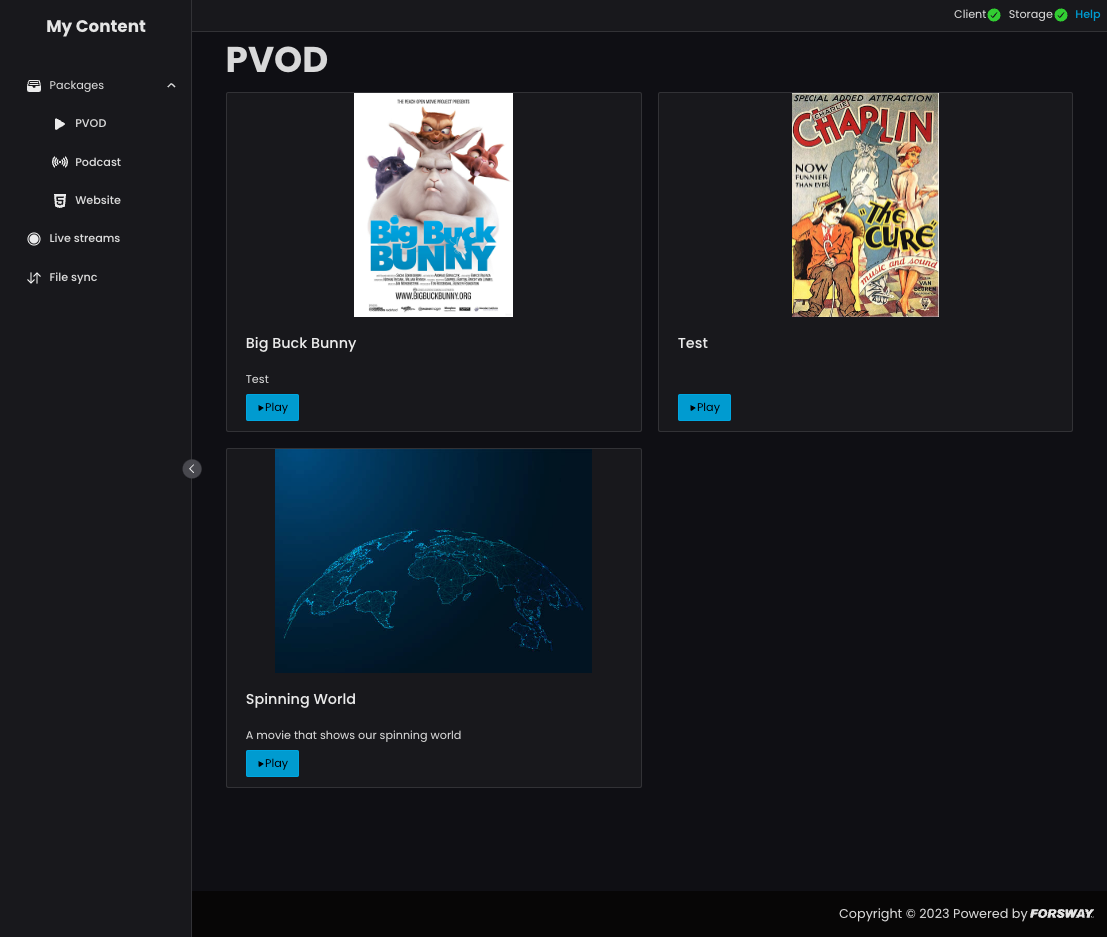Collapse the sidebar with the round arrow button
This screenshot has width=1107, height=937.
(192, 469)
